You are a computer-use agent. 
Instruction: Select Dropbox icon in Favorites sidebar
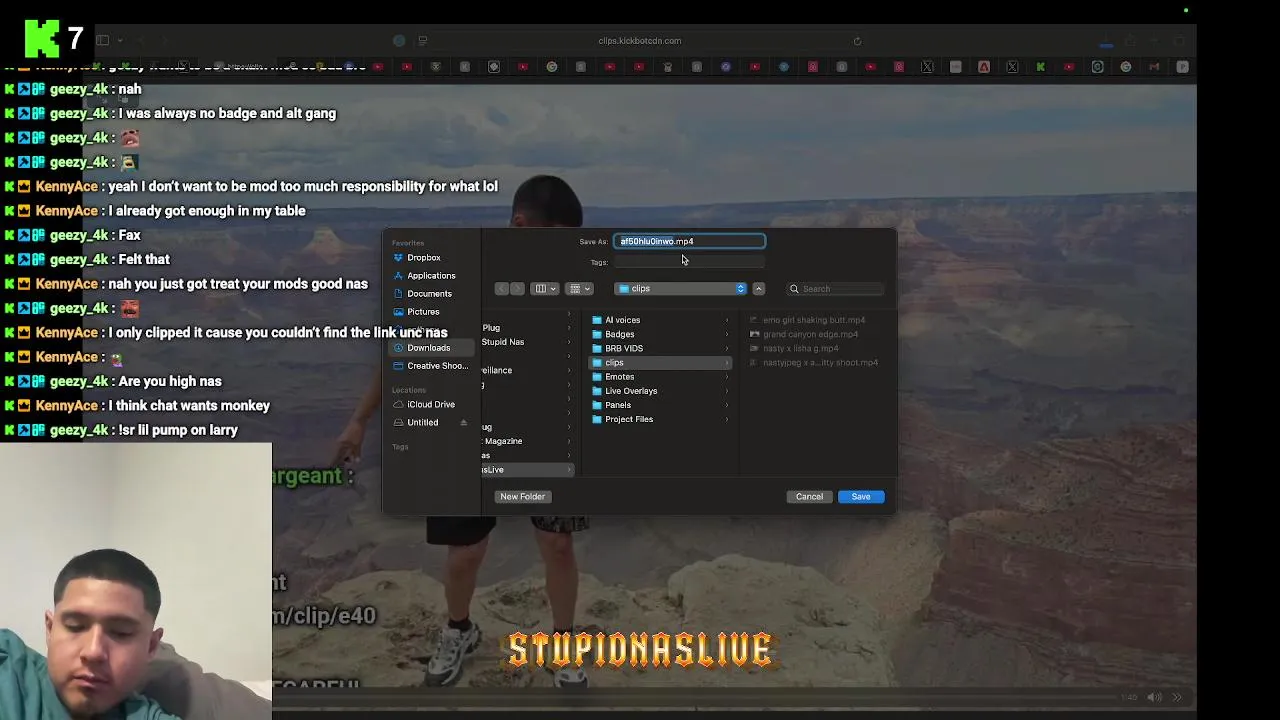pos(398,258)
